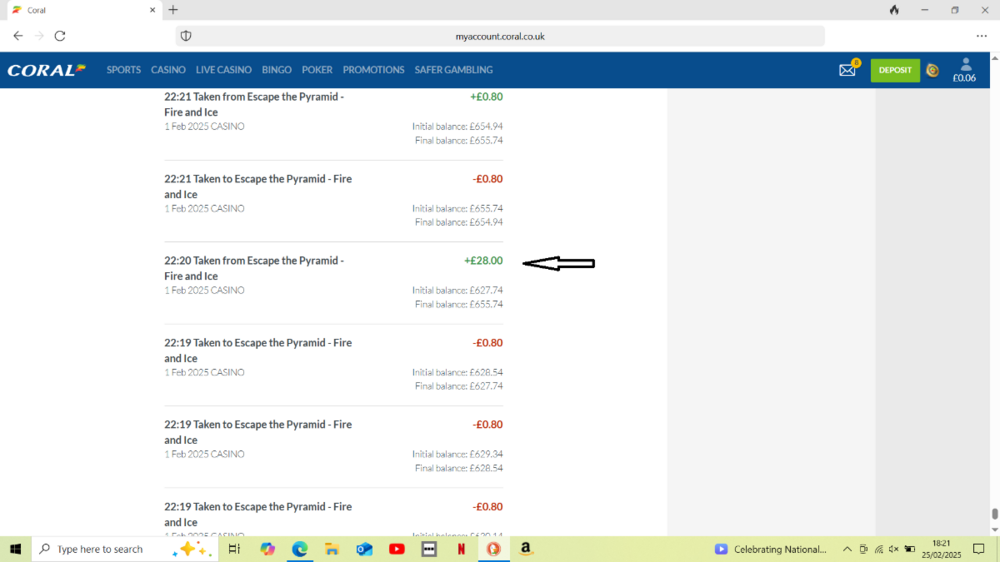Open the account profile icon

point(965,65)
